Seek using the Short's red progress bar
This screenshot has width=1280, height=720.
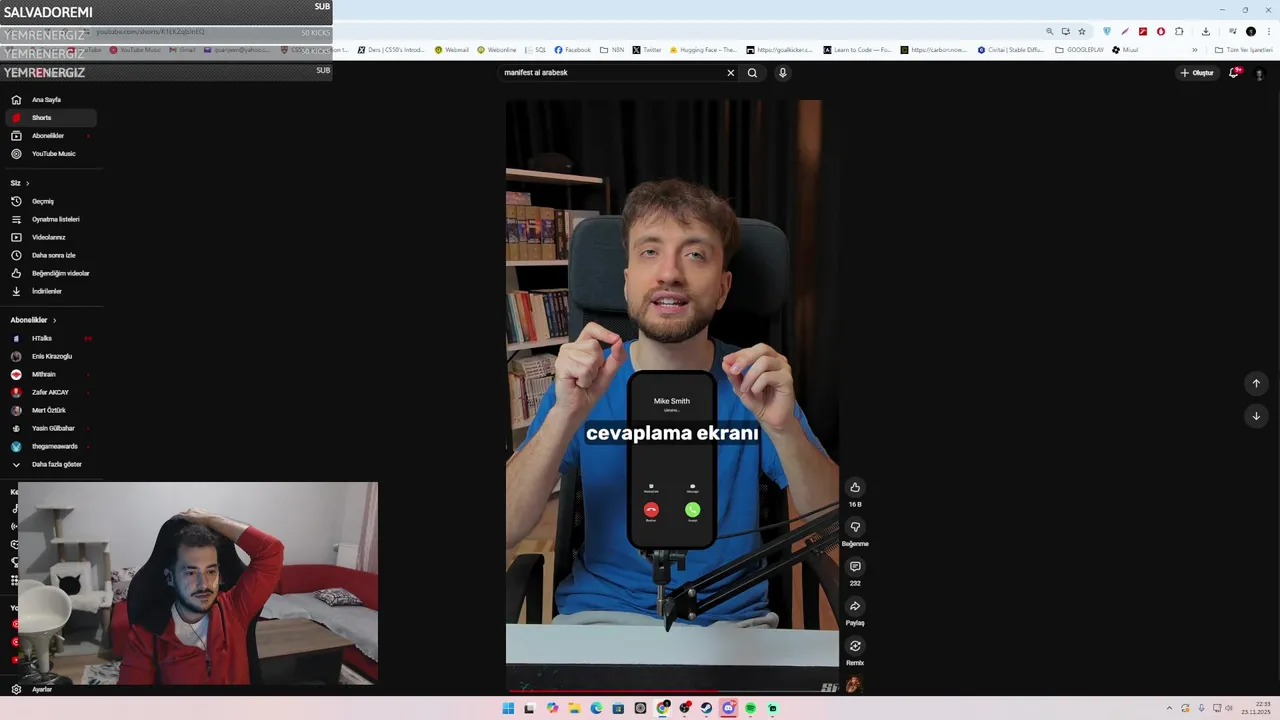[x=672, y=690]
